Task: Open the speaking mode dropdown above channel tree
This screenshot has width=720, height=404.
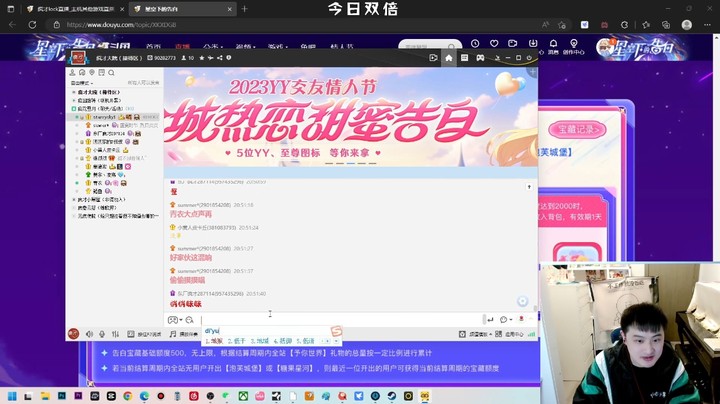Action: coord(82,83)
